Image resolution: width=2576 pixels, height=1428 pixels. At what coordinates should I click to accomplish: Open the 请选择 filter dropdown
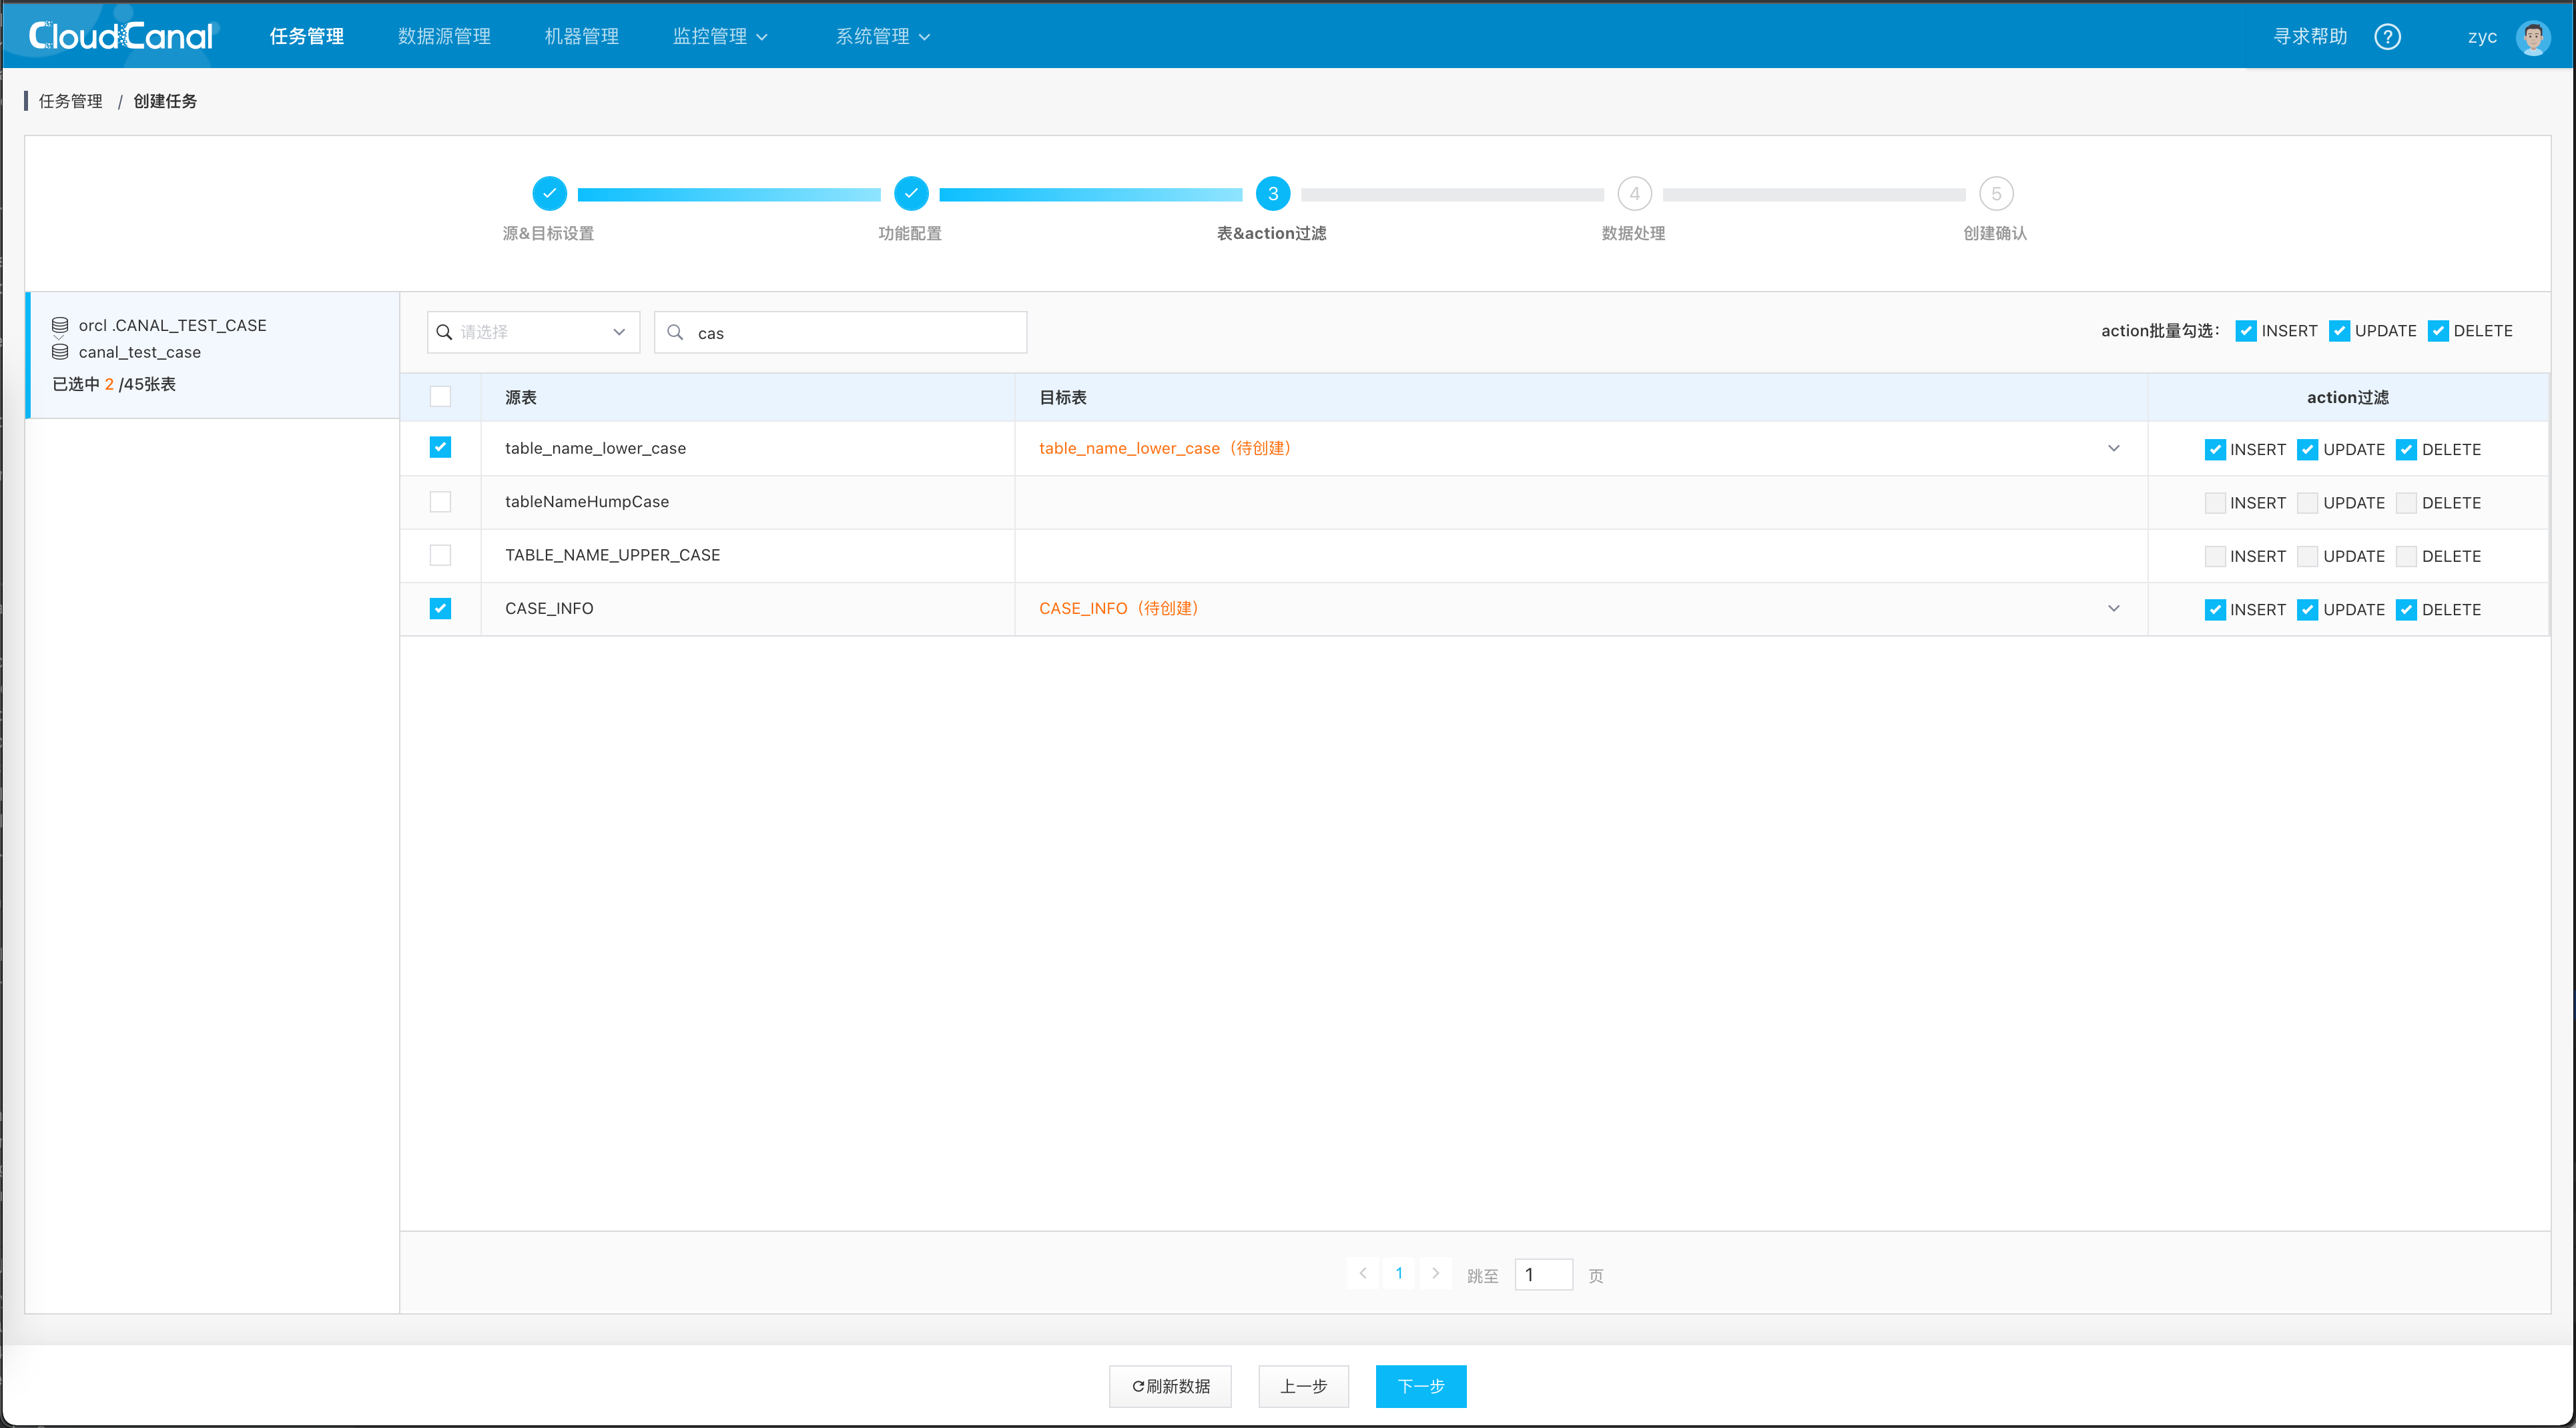click(x=533, y=332)
